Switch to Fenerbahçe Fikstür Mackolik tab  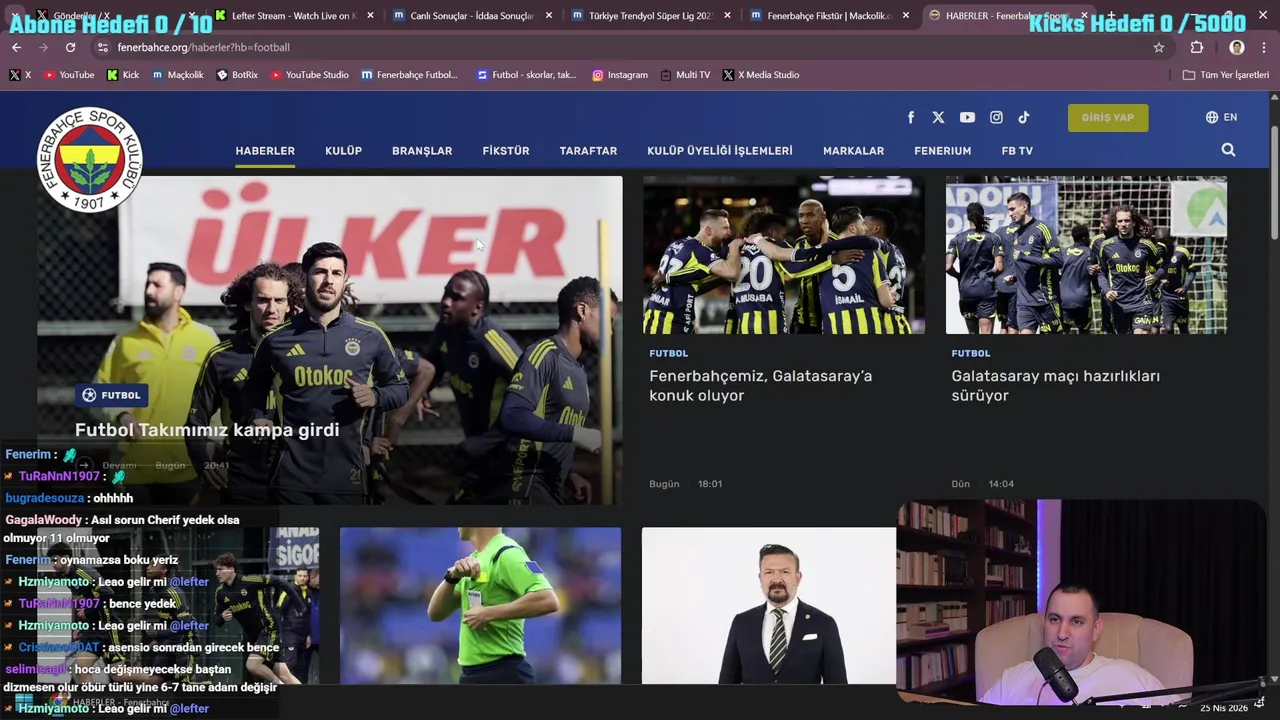(826, 16)
